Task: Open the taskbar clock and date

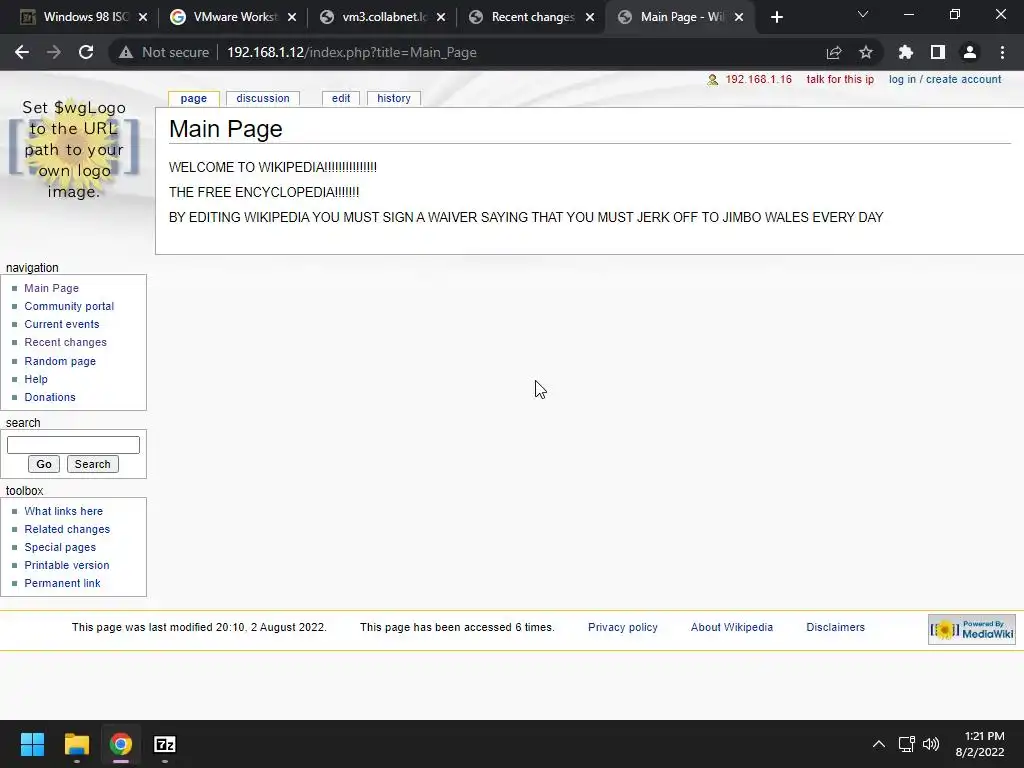Action: pos(980,744)
